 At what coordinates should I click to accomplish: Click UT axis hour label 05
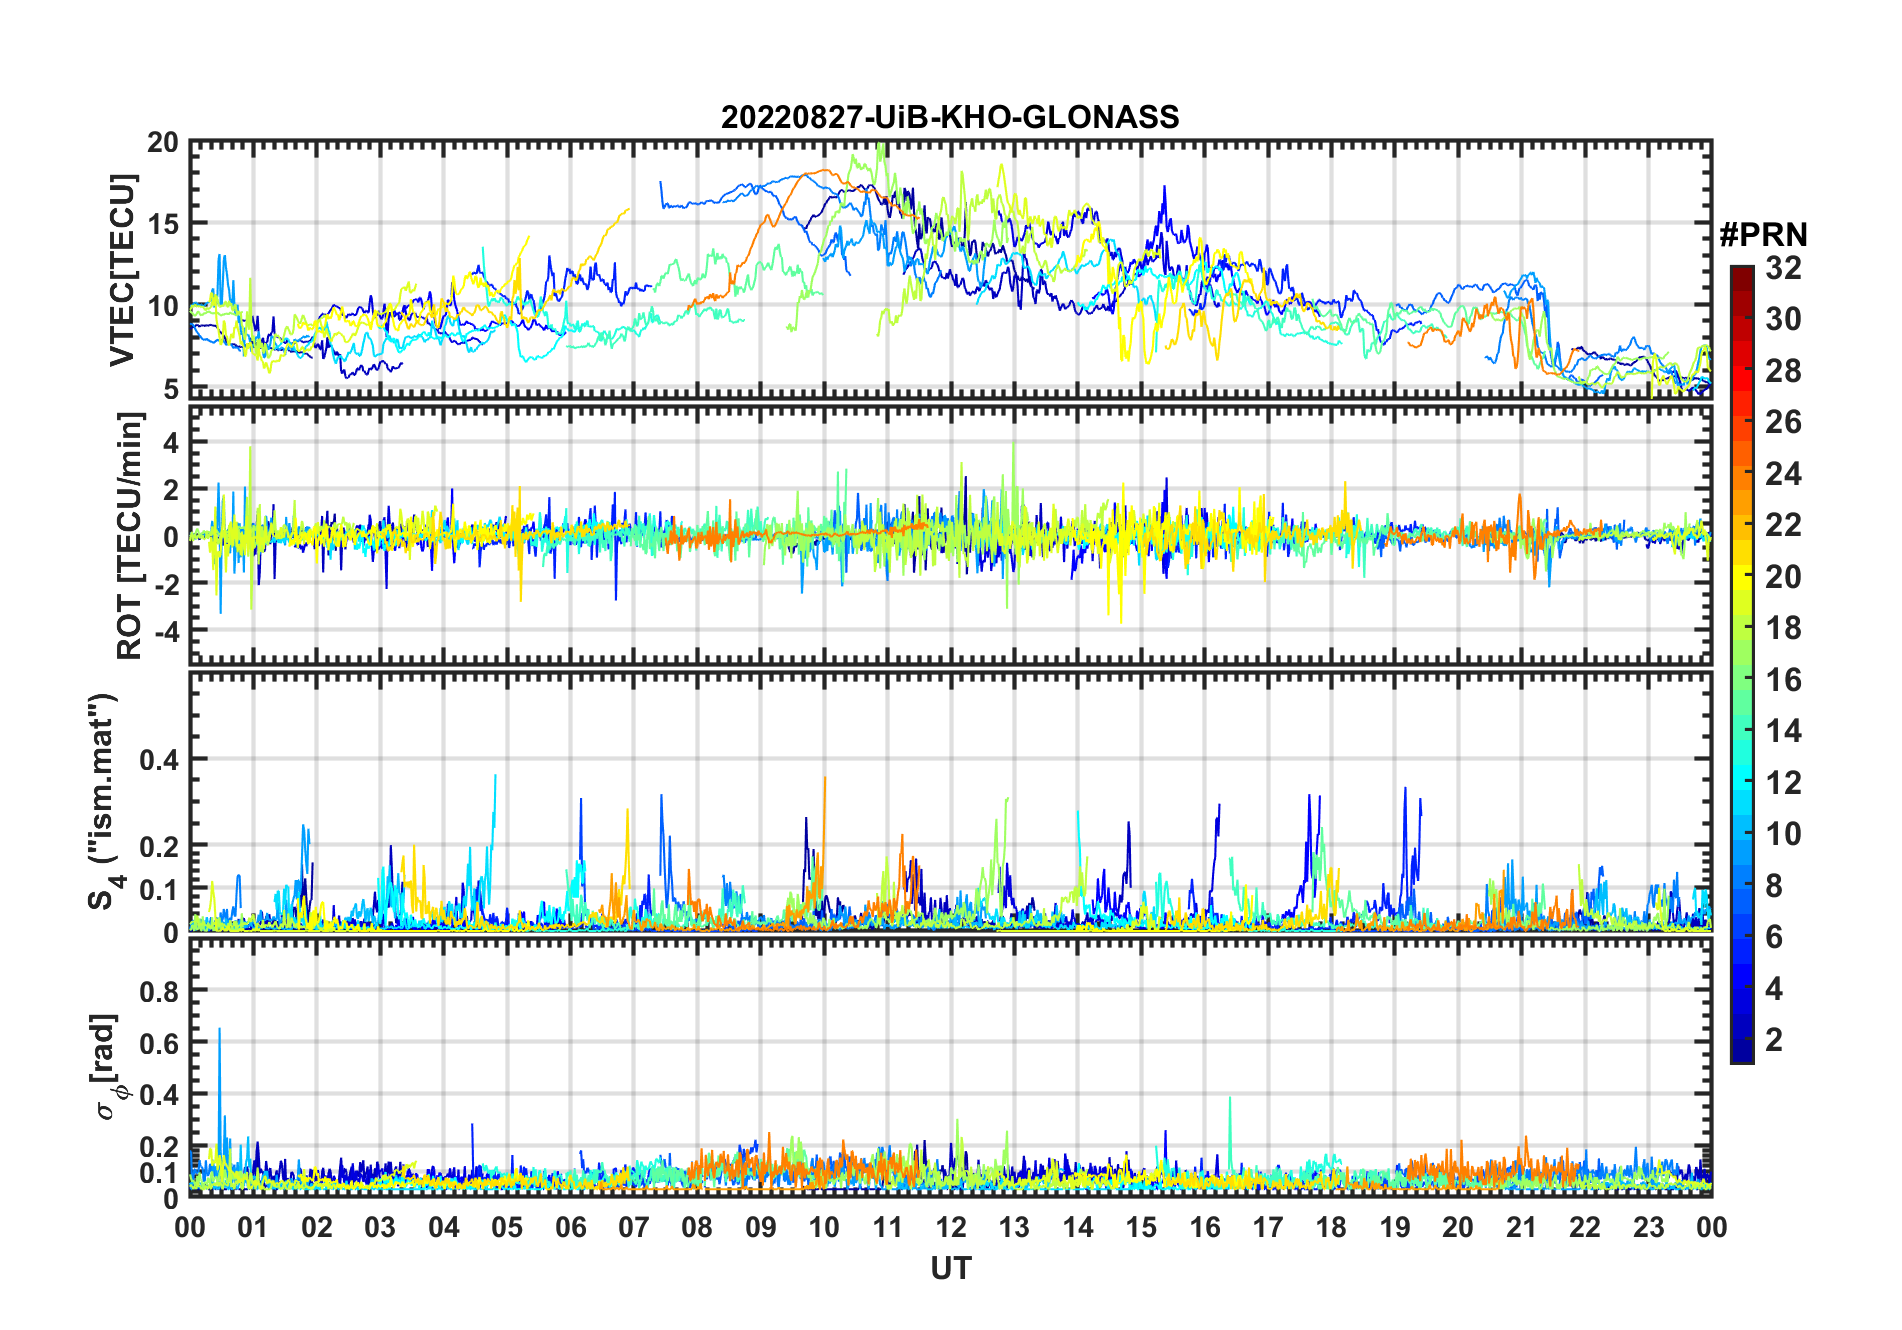tap(507, 1227)
